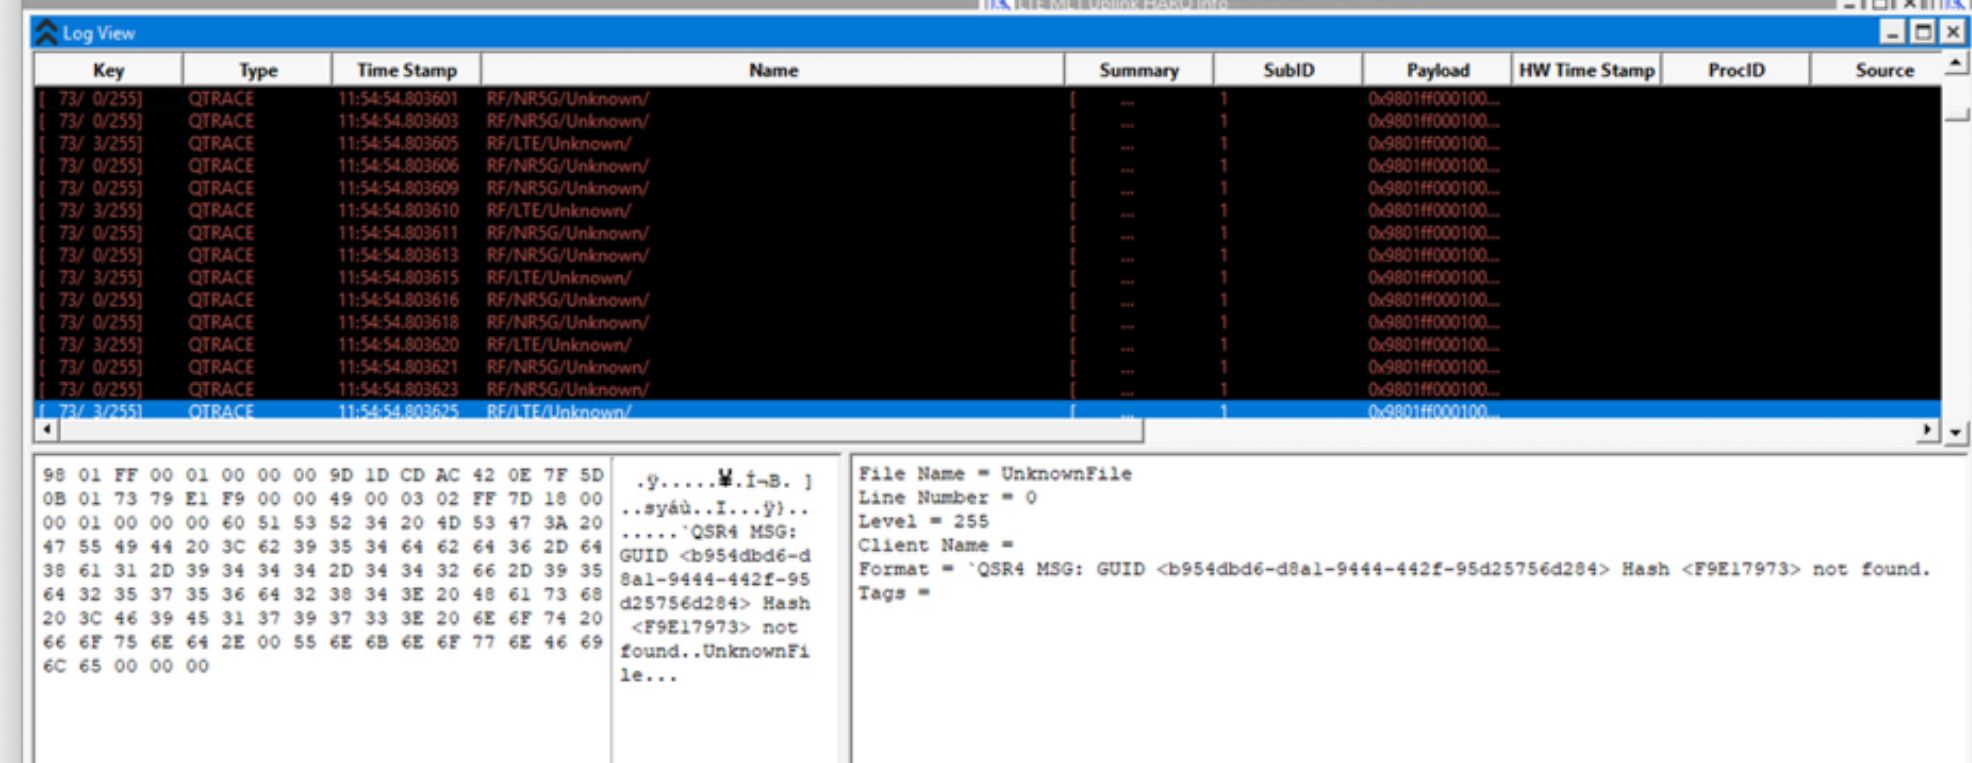
Task: Click the Time Stamp column header
Action: [x=406, y=70]
